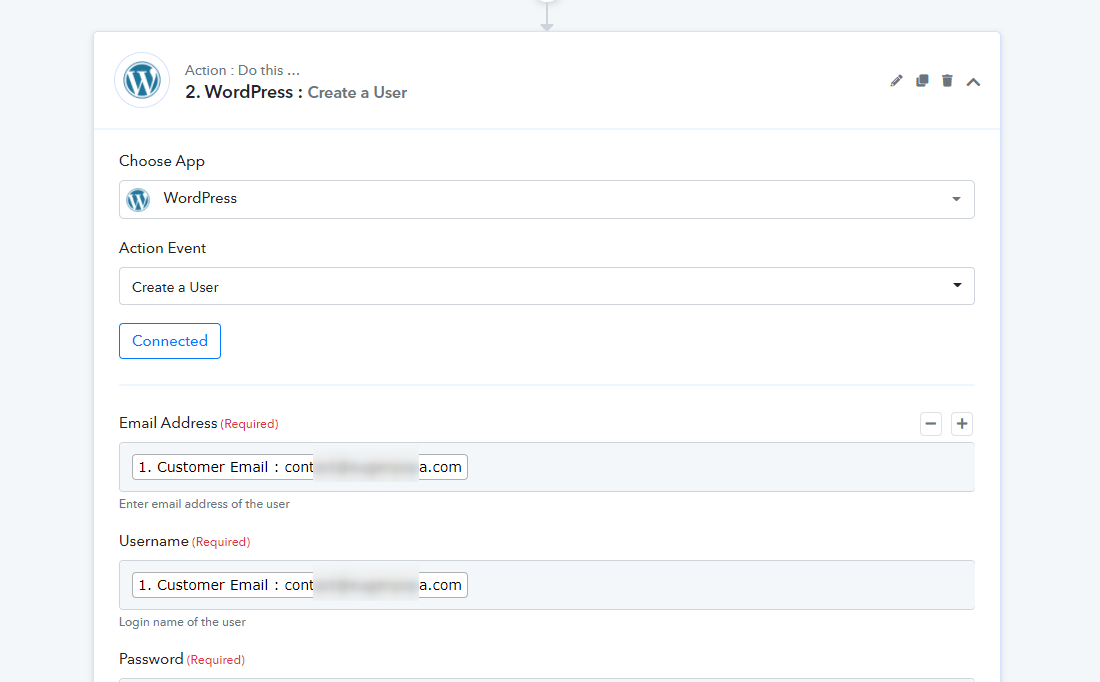Click small WordPress icon in Choose App field
Screen dimensions: 1100x682
tap(138, 199)
